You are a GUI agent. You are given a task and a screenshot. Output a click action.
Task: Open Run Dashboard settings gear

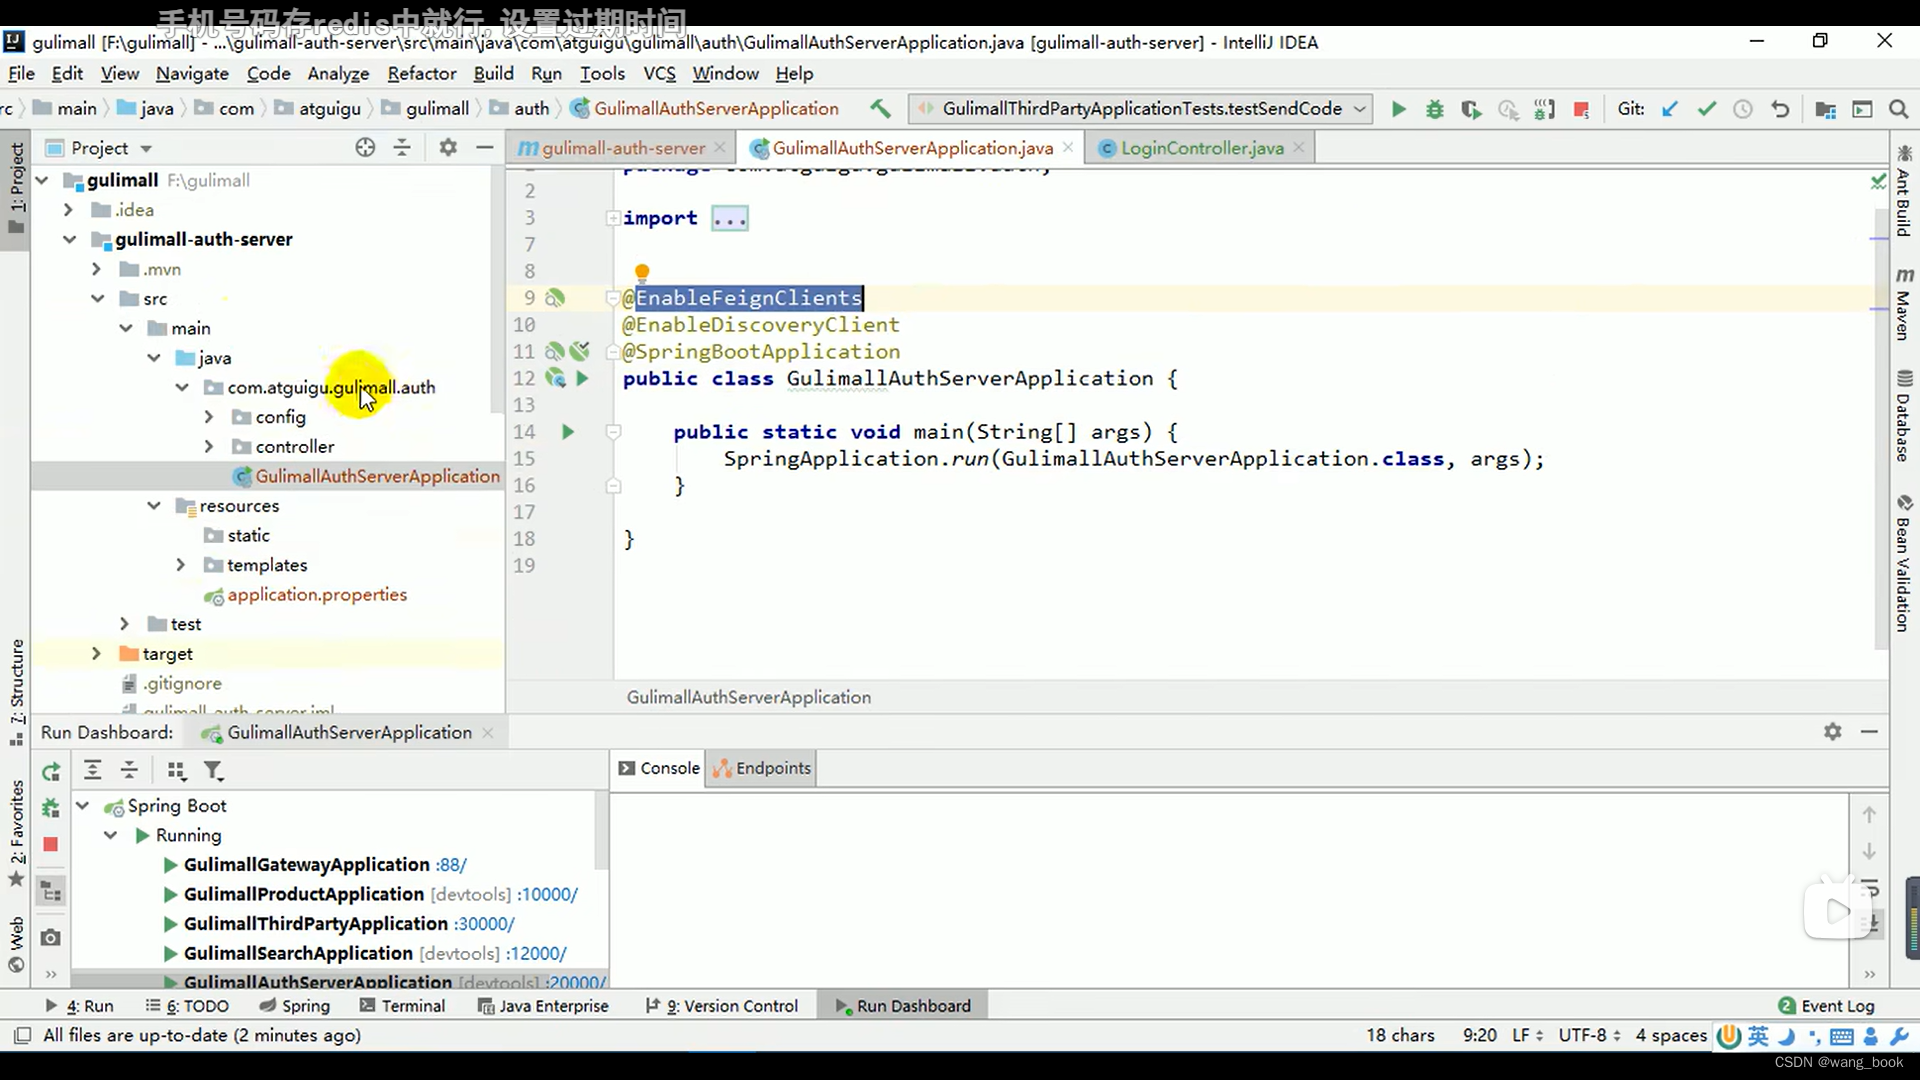click(x=1832, y=732)
